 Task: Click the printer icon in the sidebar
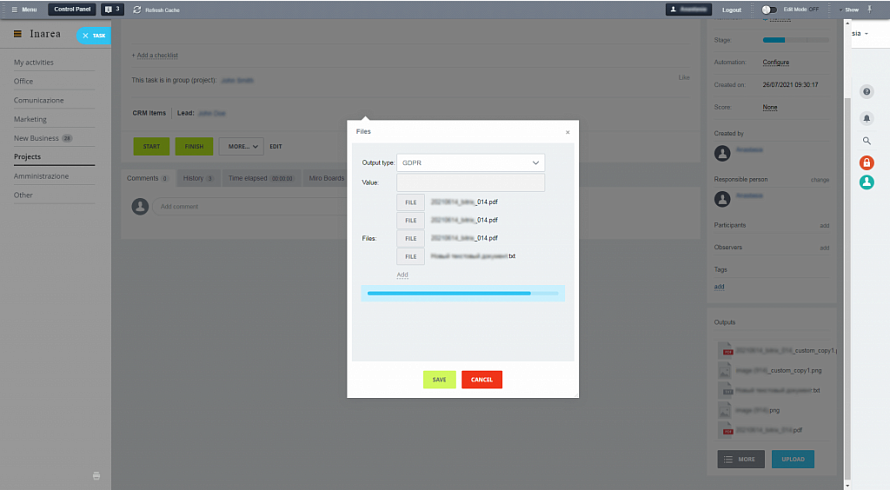[x=96, y=475]
